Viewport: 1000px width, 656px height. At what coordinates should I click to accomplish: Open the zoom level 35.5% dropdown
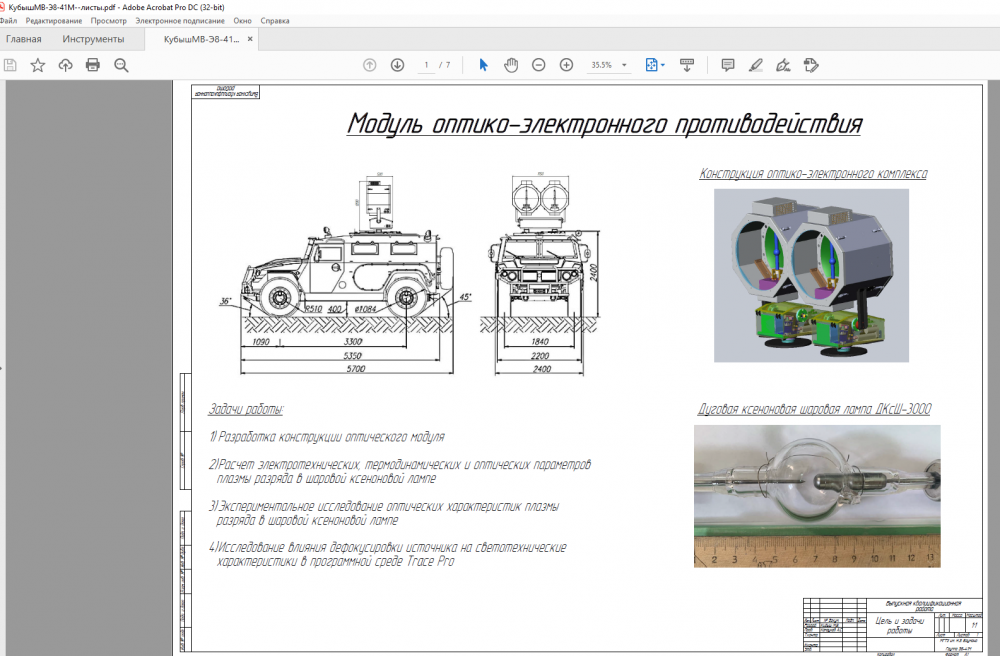click(x=625, y=65)
